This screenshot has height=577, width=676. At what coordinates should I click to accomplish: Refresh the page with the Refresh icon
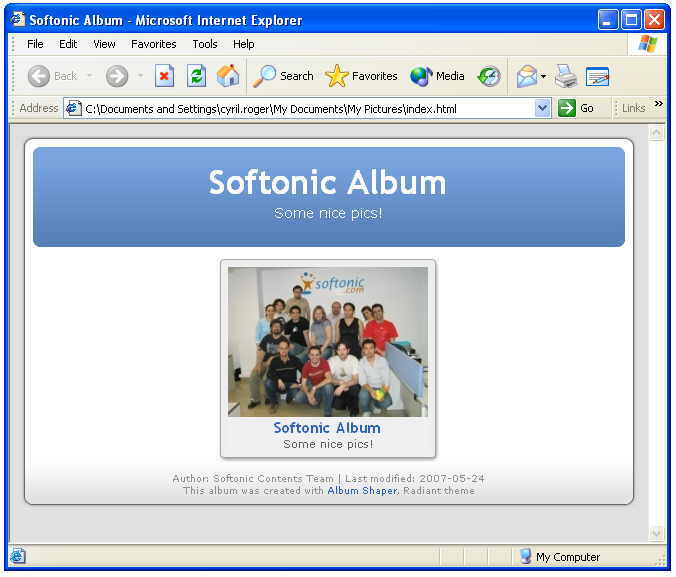pos(197,76)
